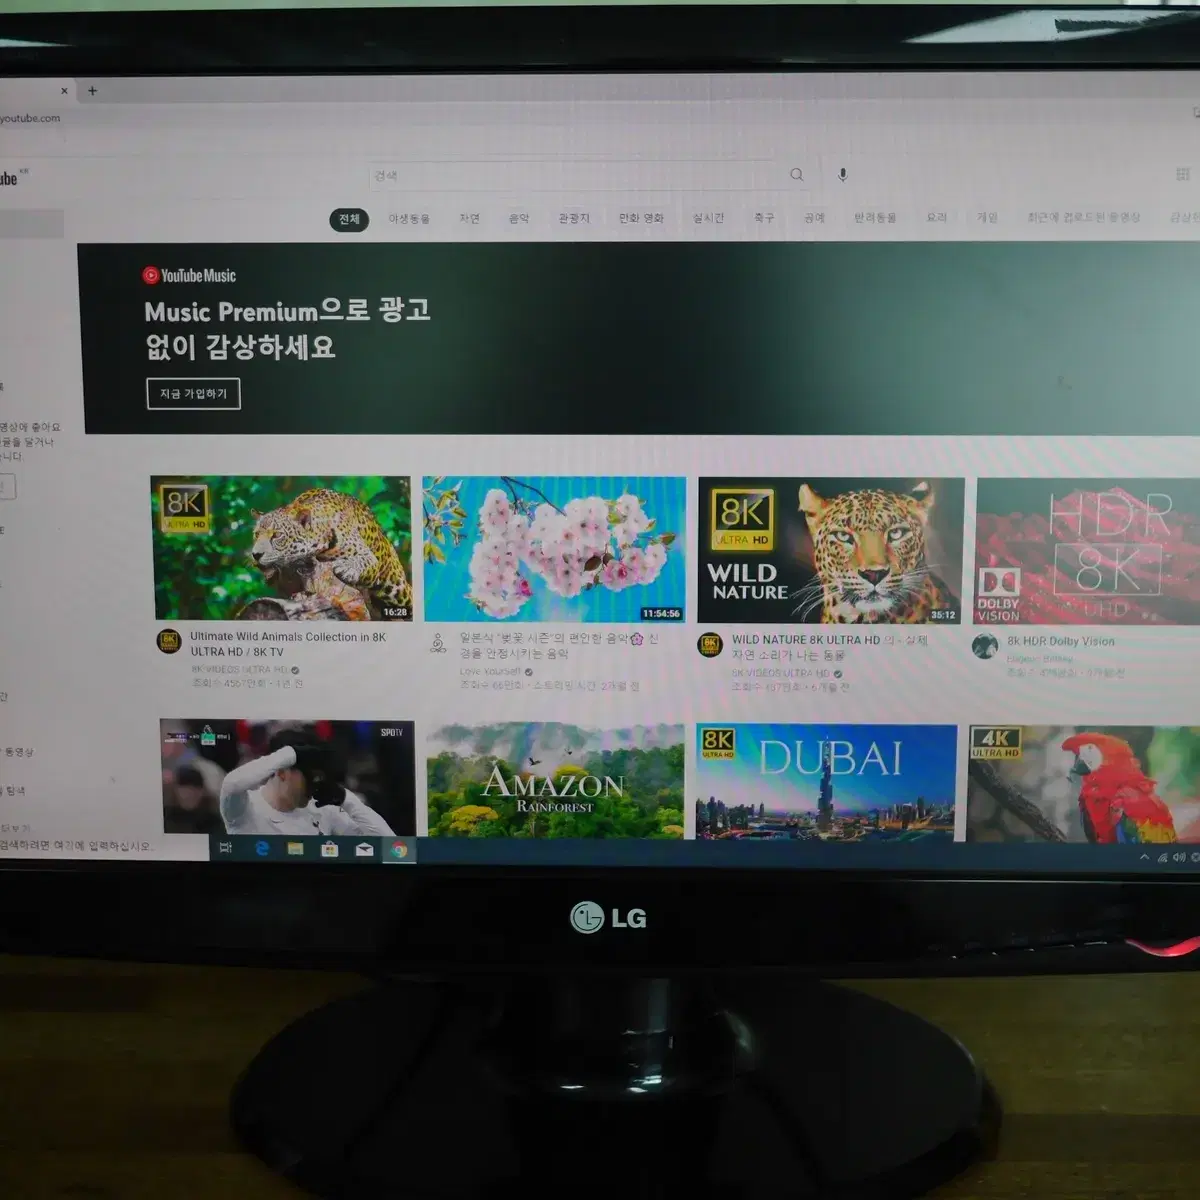Select the 반려동물 filter chip
The height and width of the screenshot is (1200, 1200).
[875, 217]
